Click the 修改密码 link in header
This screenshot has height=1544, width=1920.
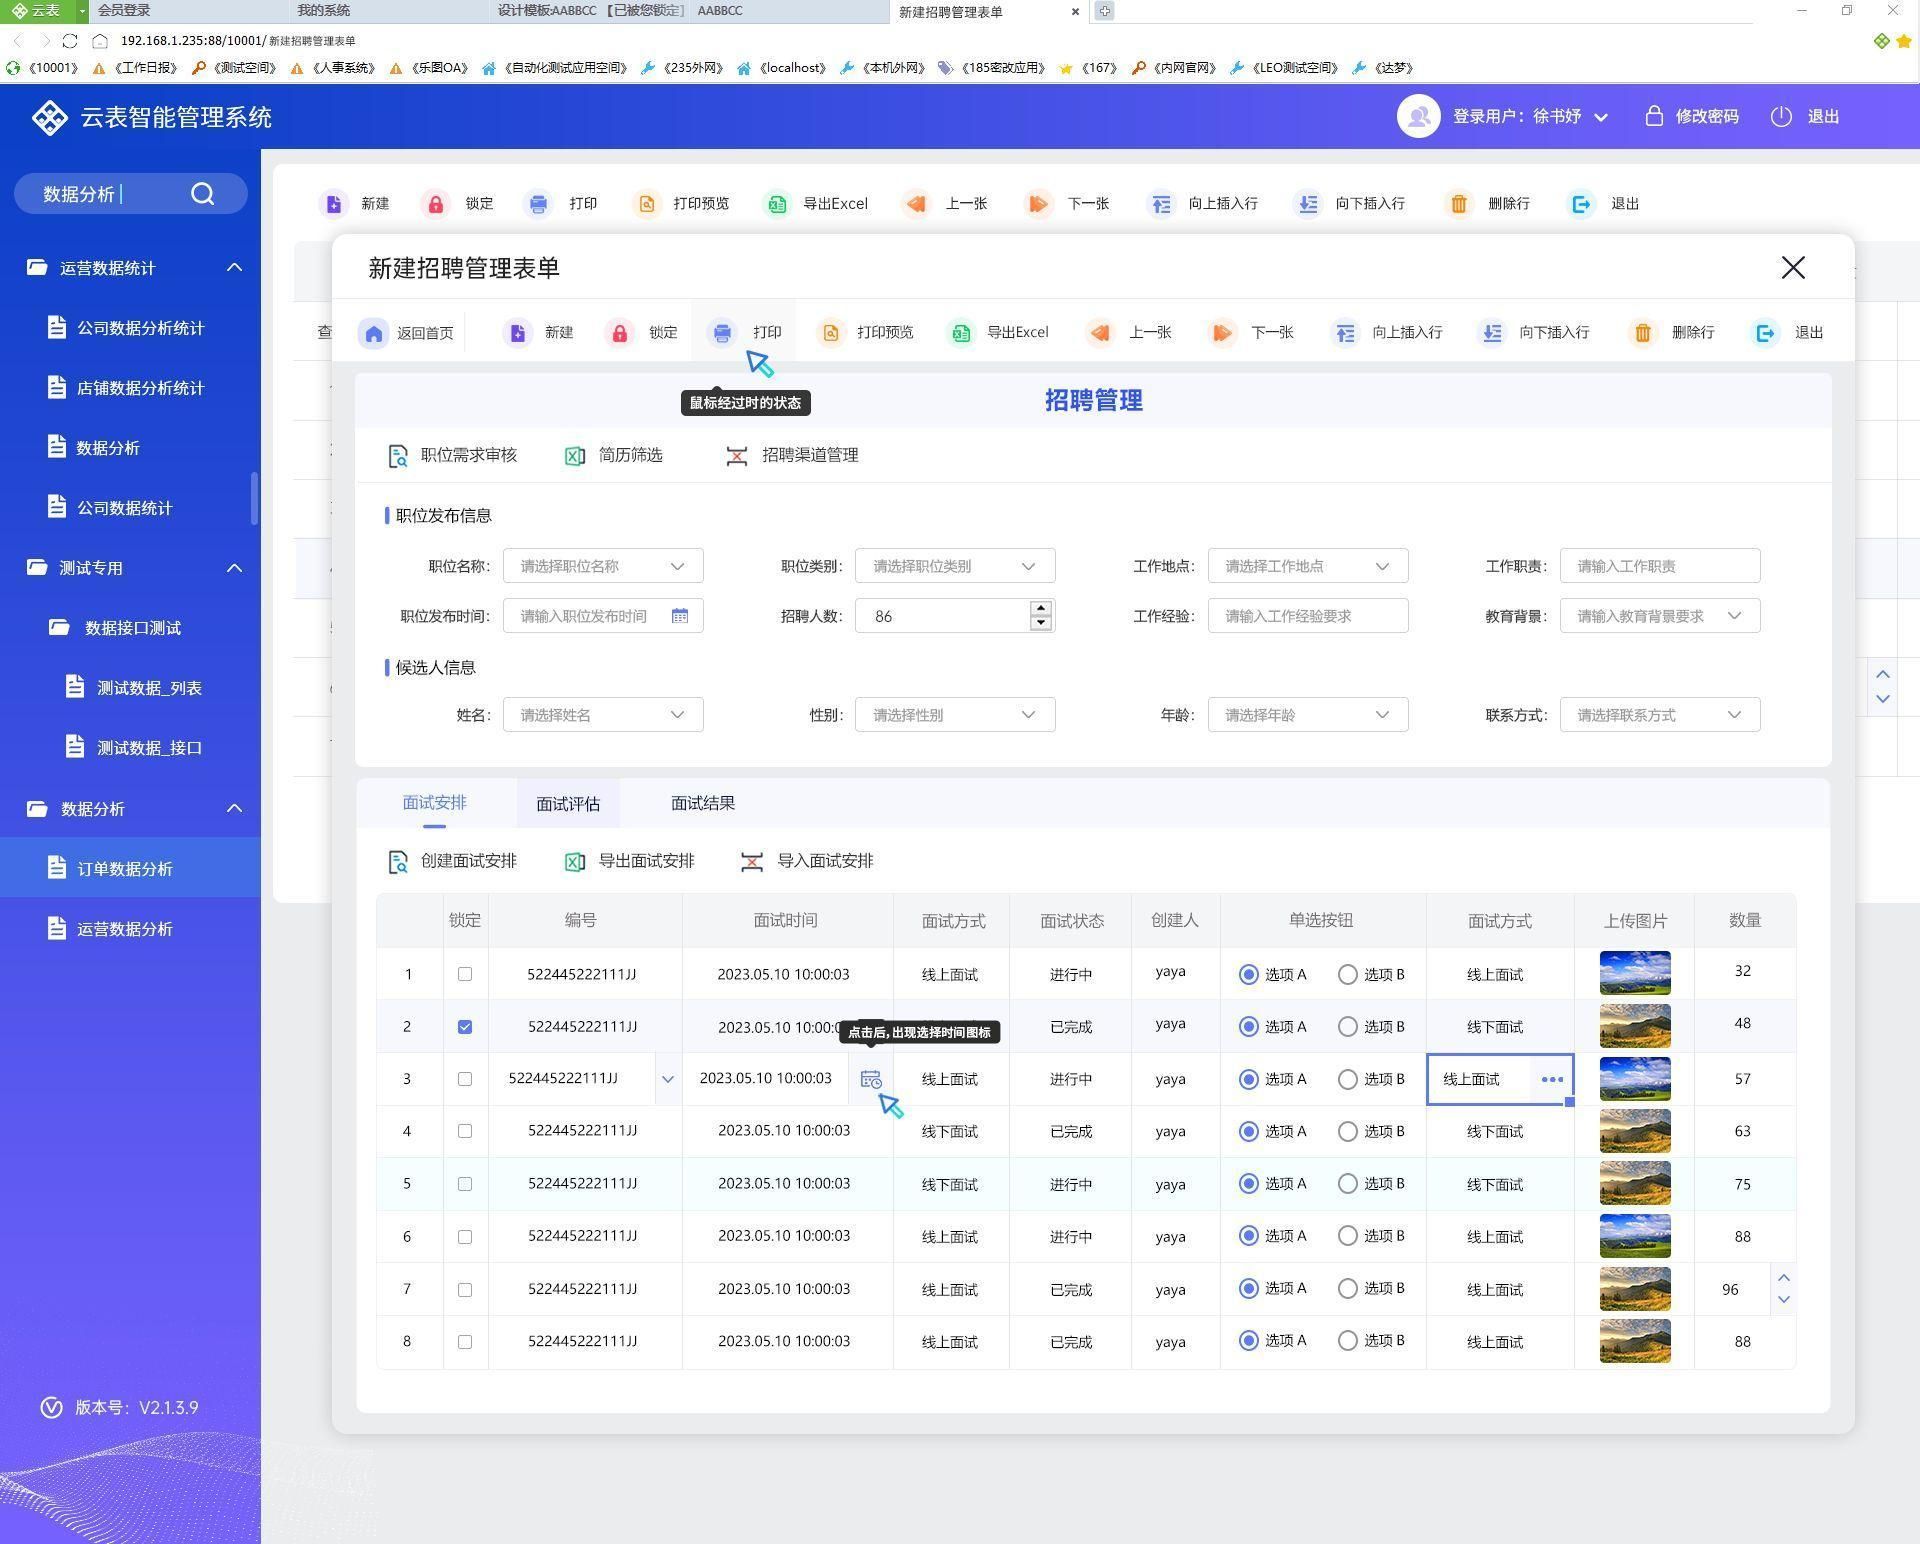1706,117
